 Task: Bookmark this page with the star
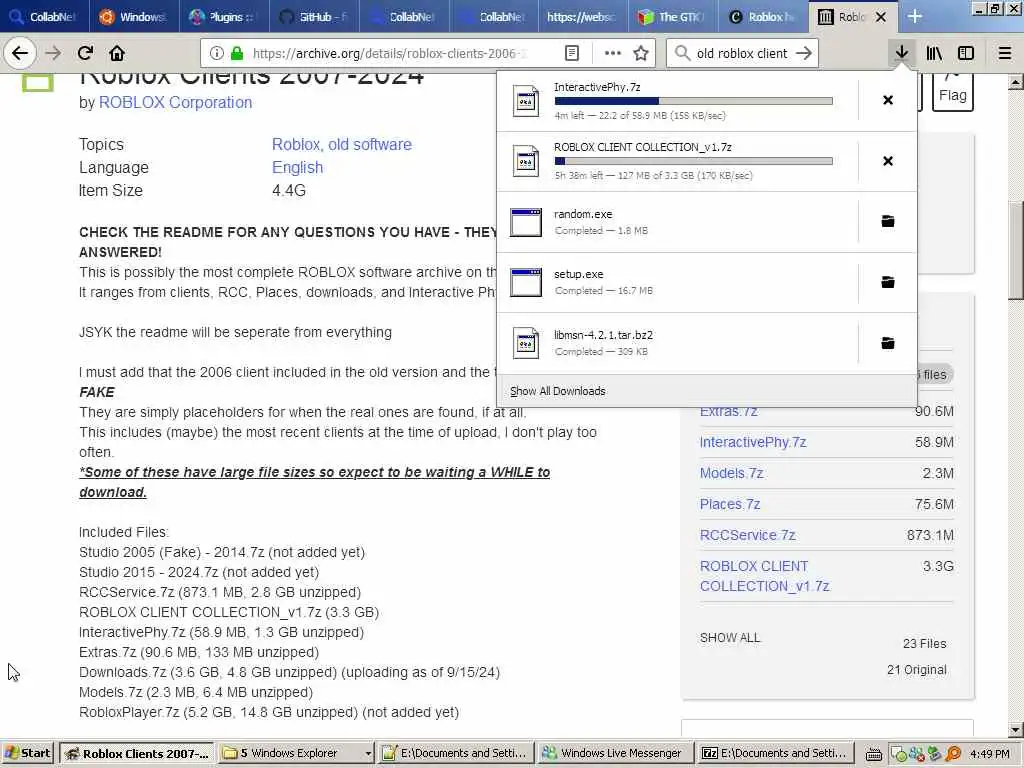point(641,54)
